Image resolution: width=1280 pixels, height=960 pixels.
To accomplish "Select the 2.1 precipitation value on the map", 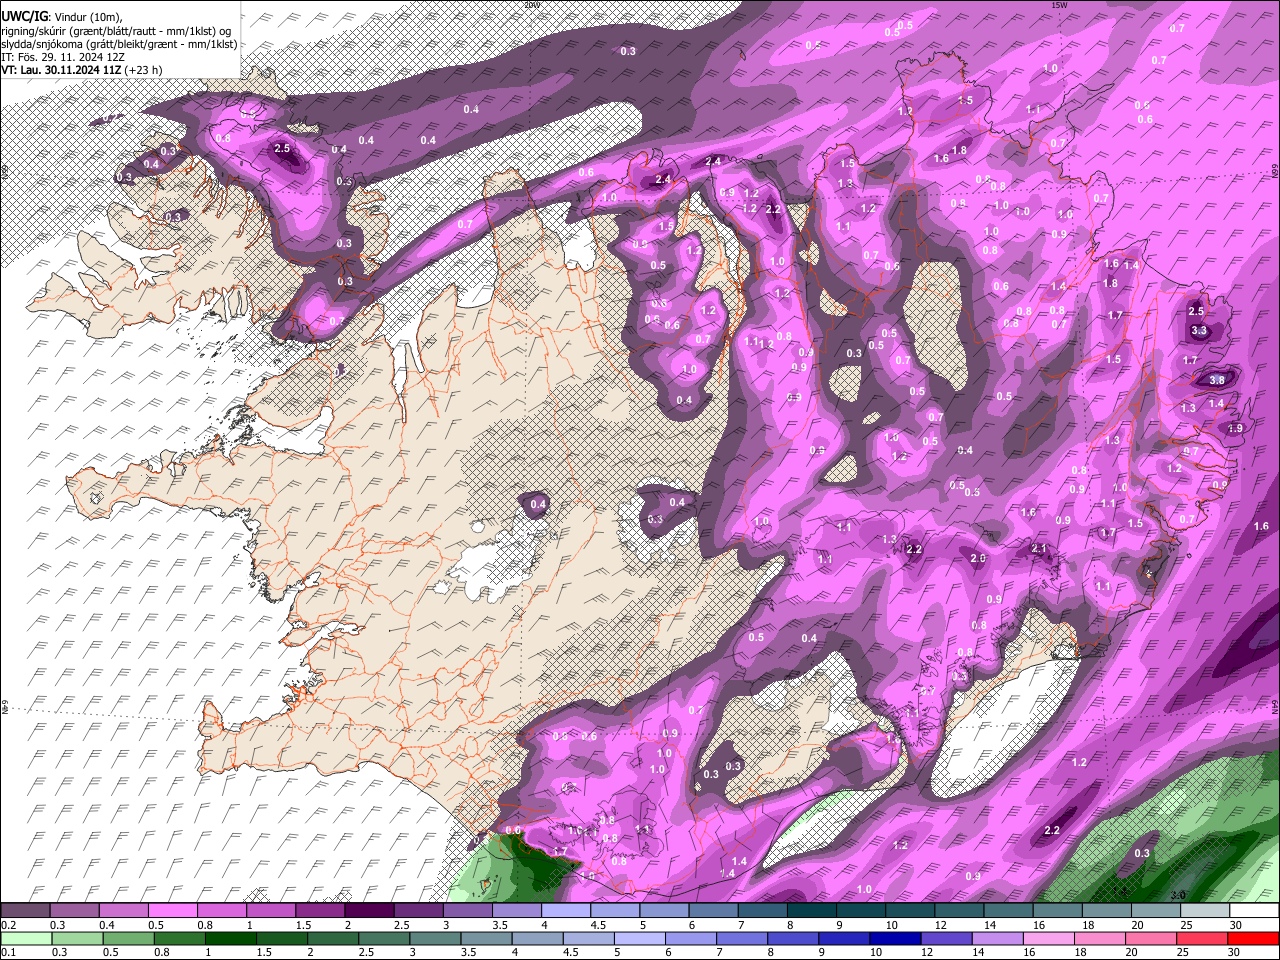I will click(x=1039, y=548).
